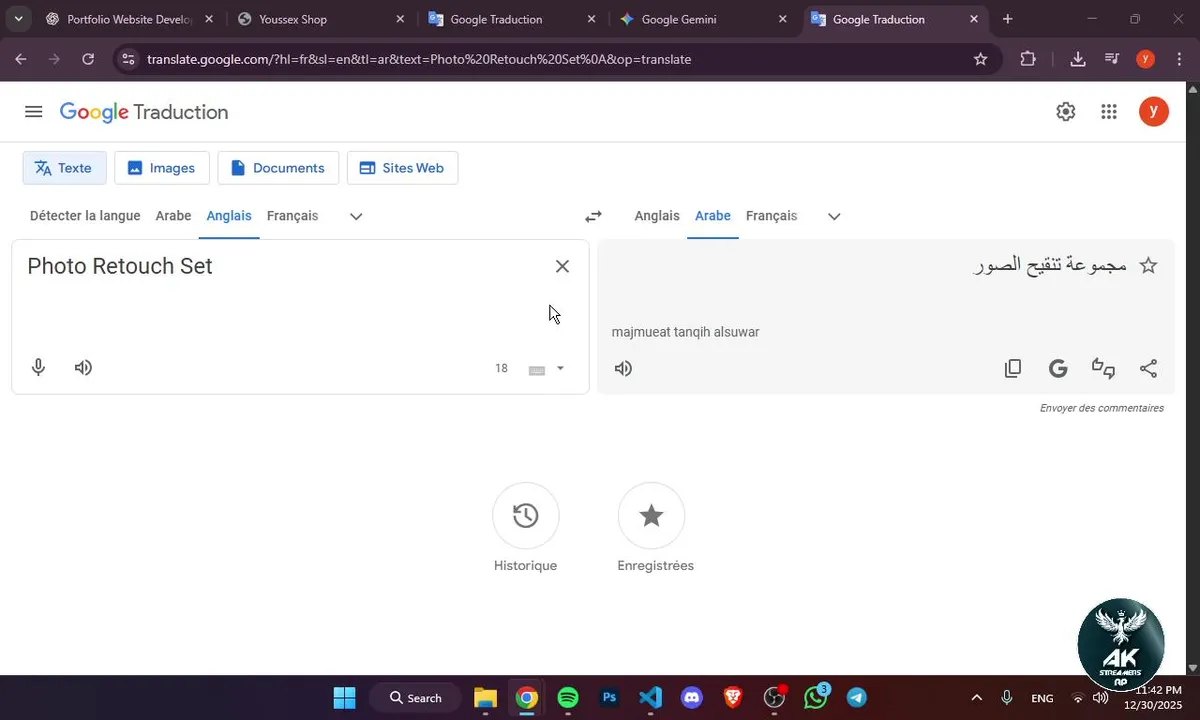Click Envoyer des commentaires link
1200x720 pixels.
coord(1101,408)
